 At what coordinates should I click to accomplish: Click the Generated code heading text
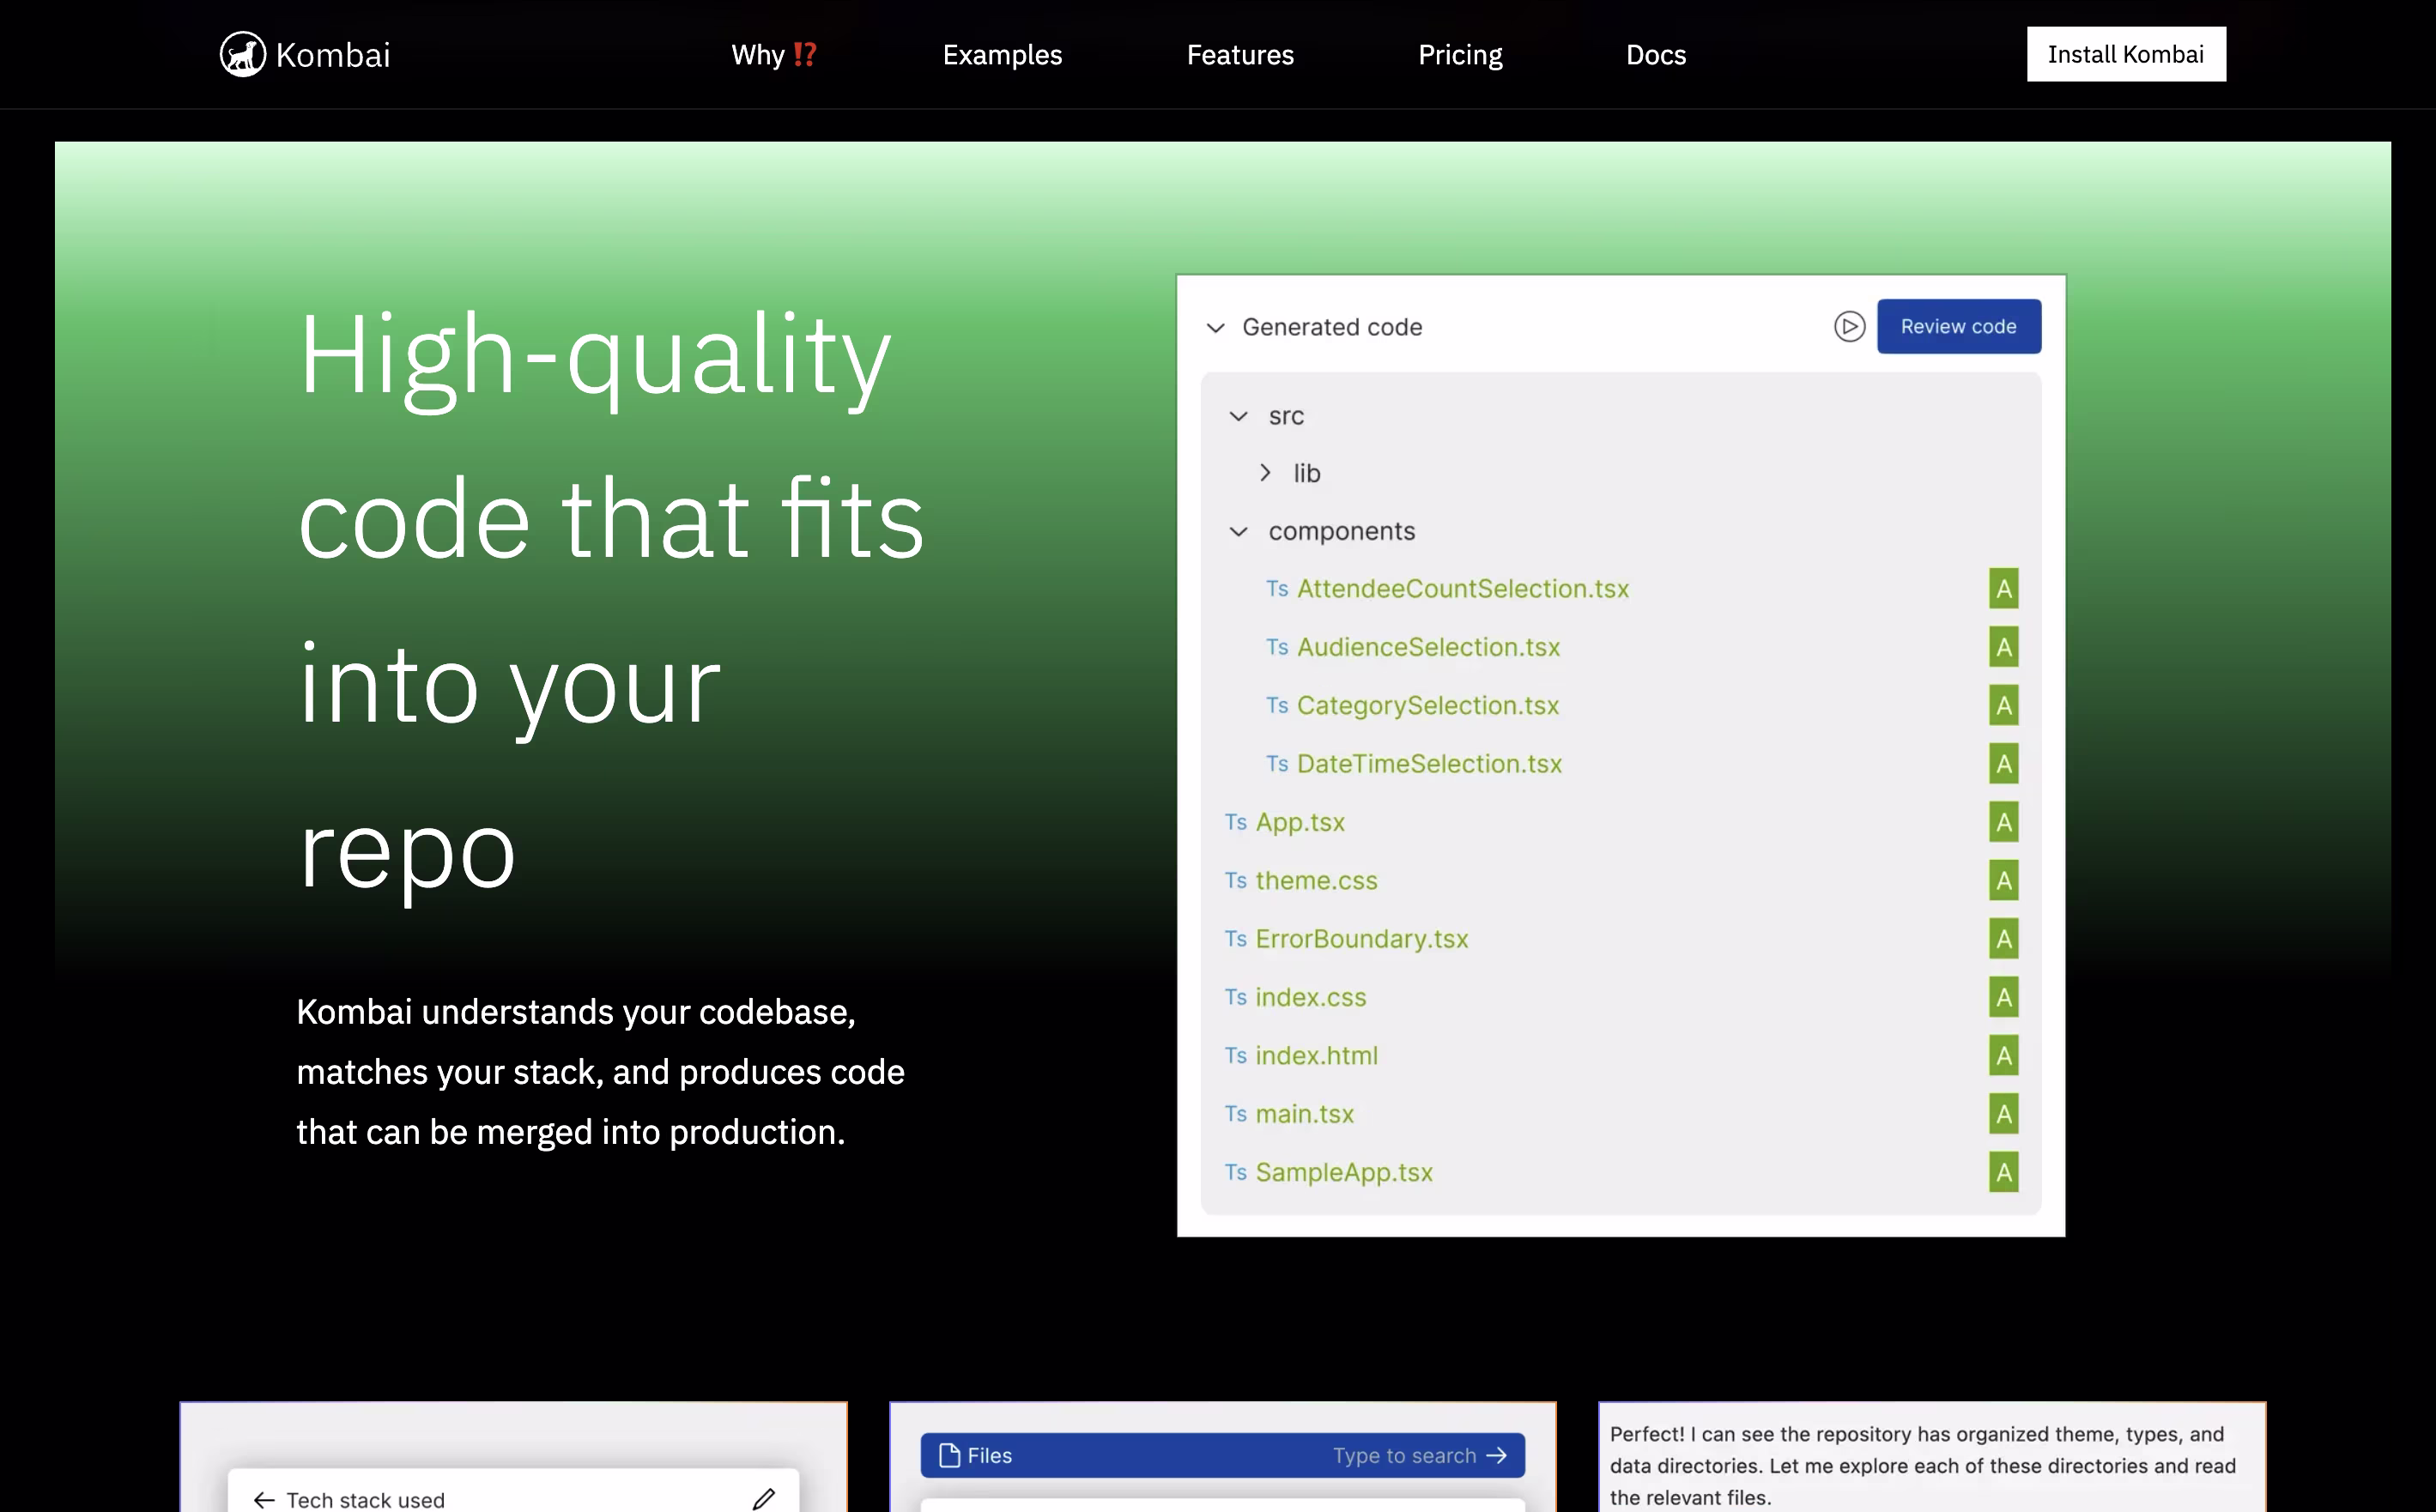(x=1332, y=327)
